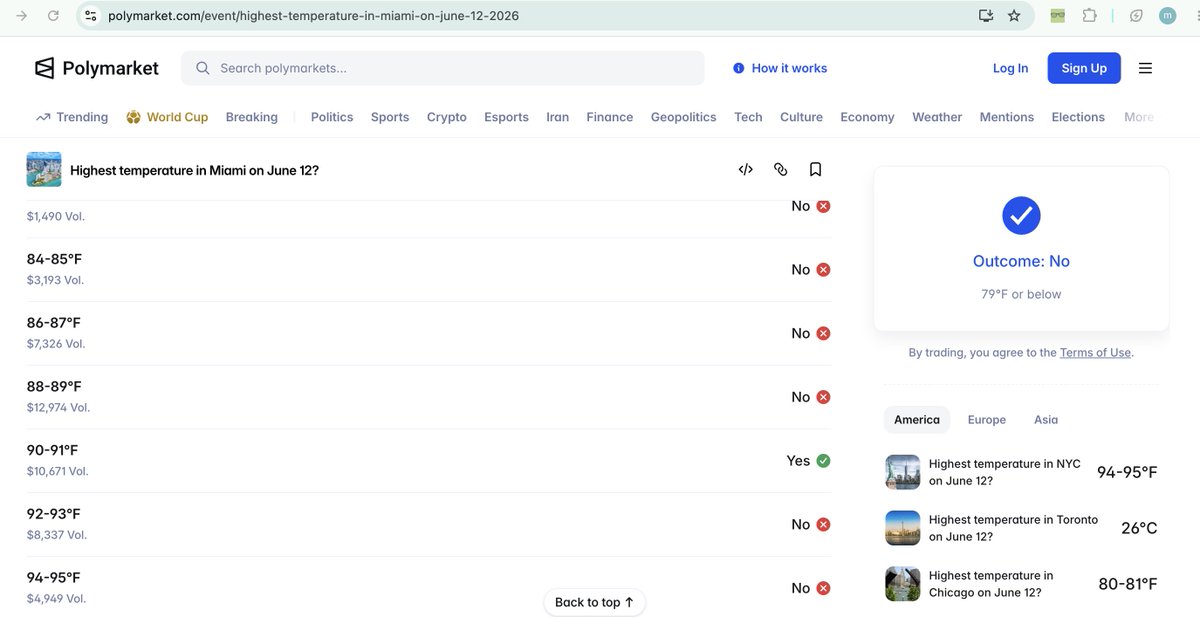The width and height of the screenshot is (1200, 617).
Task: Open the green extension icon in the browser toolbar
Action: pos(1058,16)
